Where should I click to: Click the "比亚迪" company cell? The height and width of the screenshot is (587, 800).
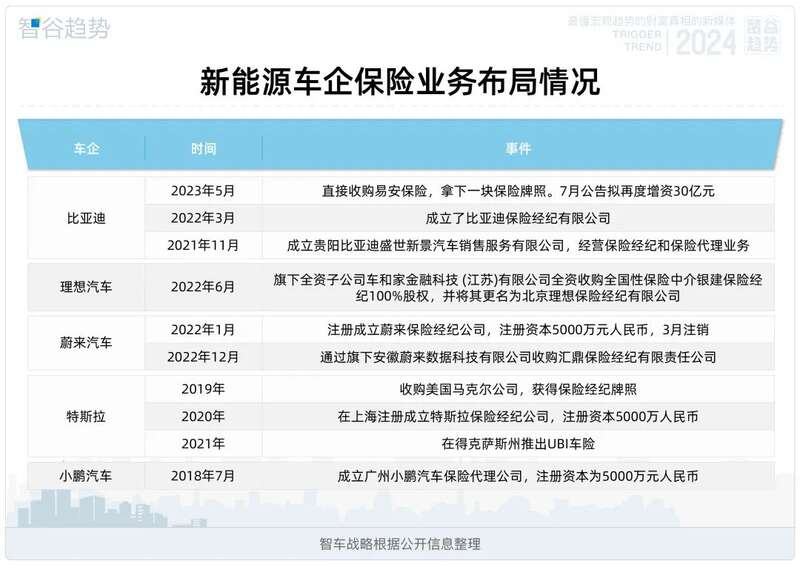[x=86, y=218]
